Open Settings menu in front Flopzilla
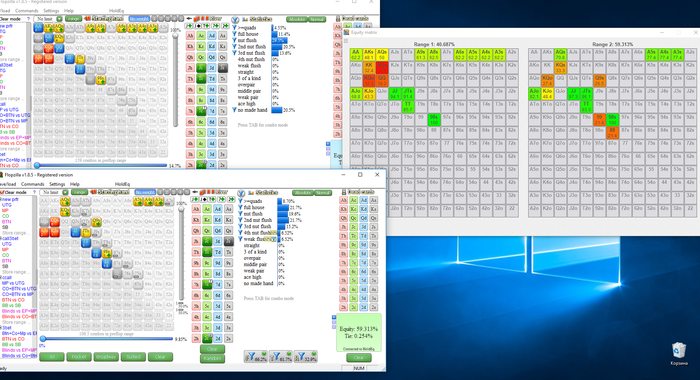The height and width of the screenshot is (380, 700). (57, 184)
